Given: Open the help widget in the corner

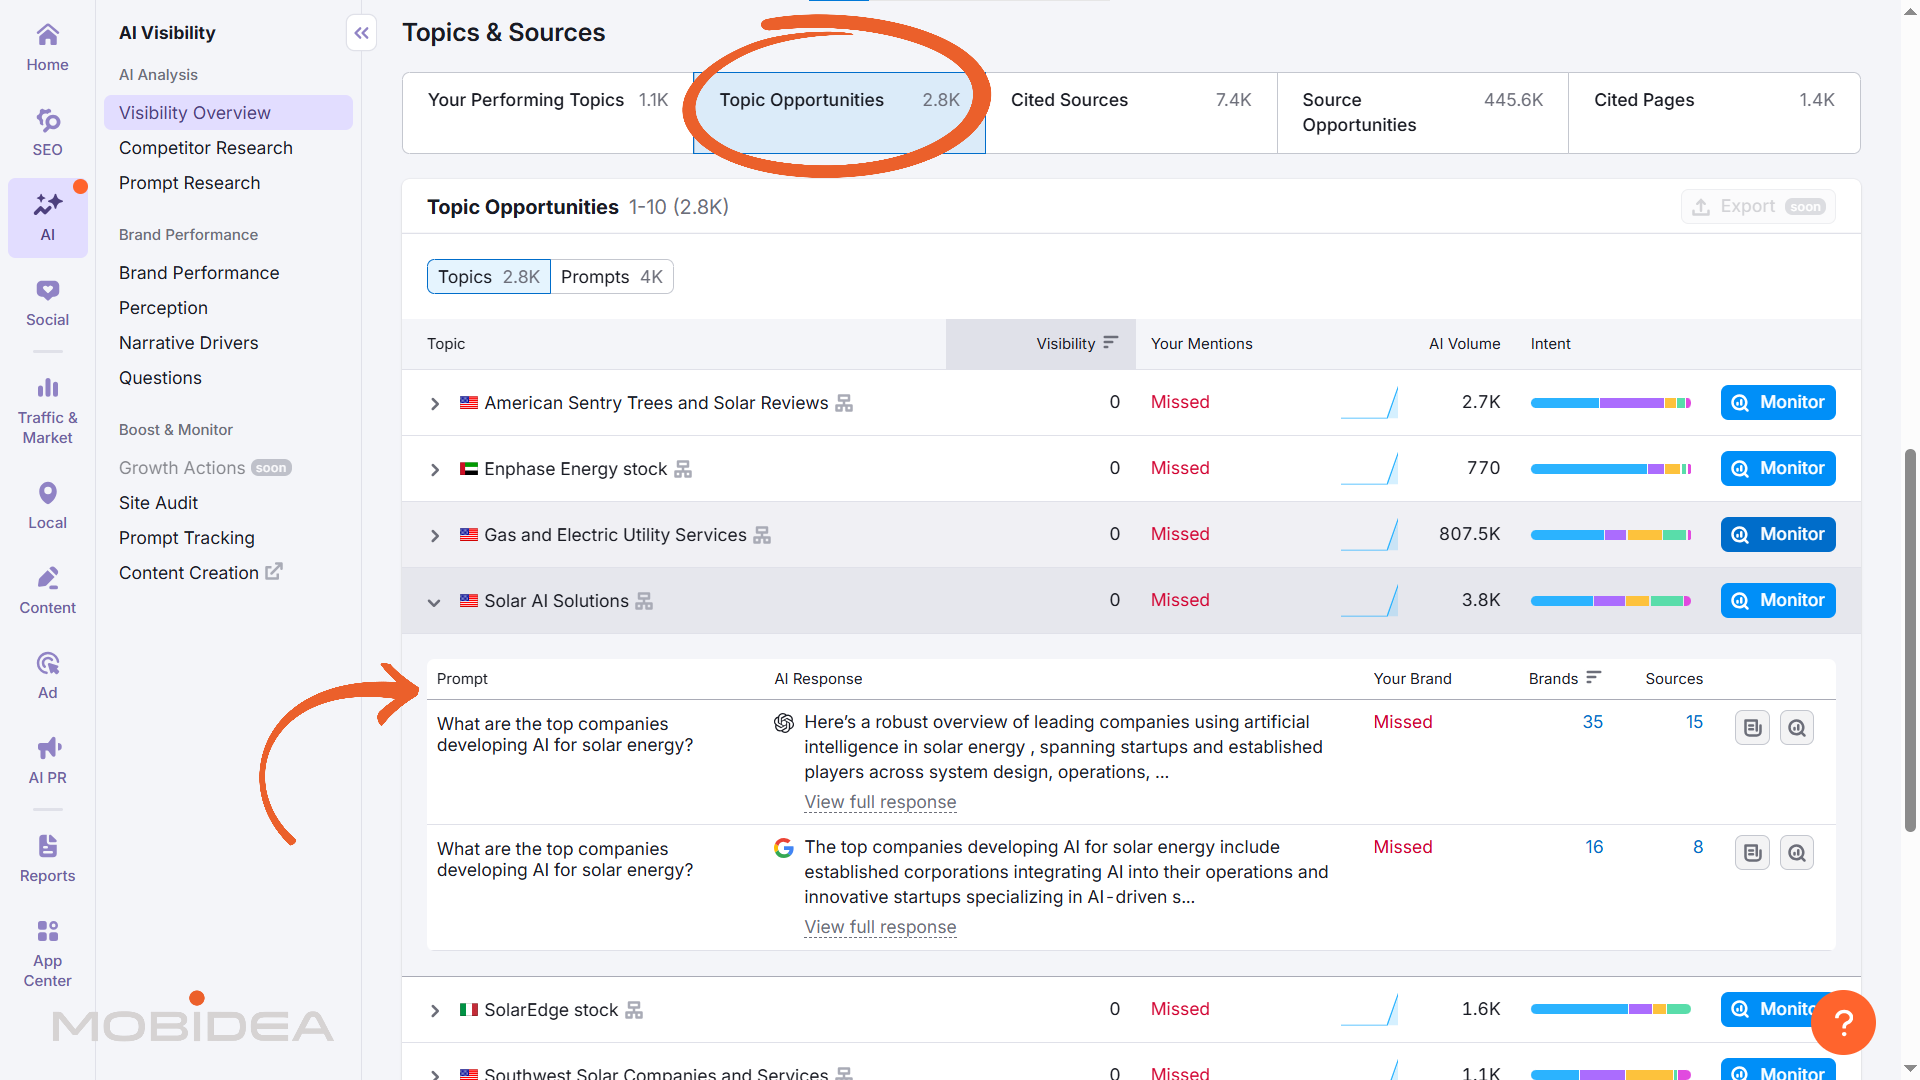Looking at the screenshot, I should (x=1844, y=1022).
